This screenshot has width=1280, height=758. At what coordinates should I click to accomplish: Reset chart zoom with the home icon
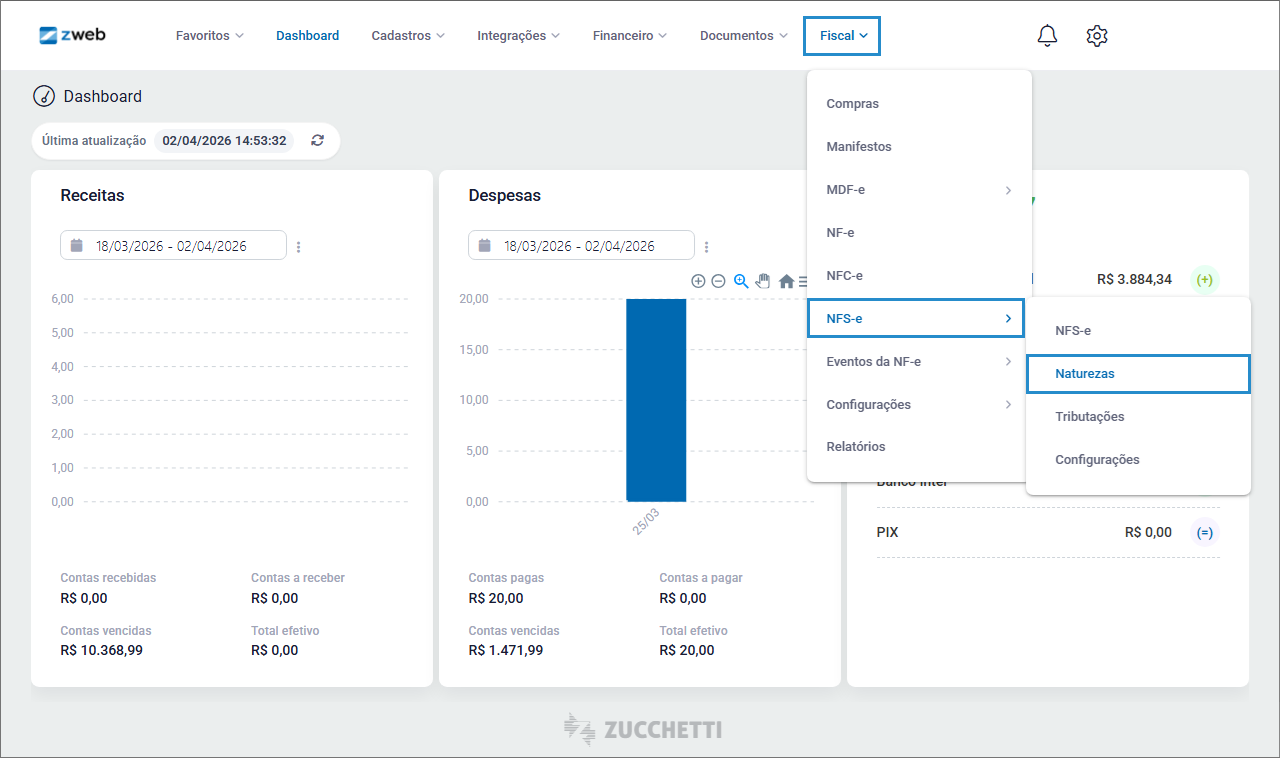pos(786,281)
